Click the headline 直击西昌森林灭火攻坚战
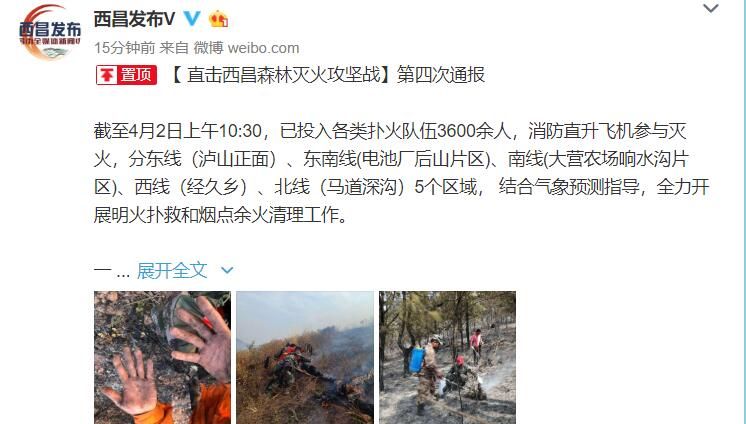 point(284,75)
